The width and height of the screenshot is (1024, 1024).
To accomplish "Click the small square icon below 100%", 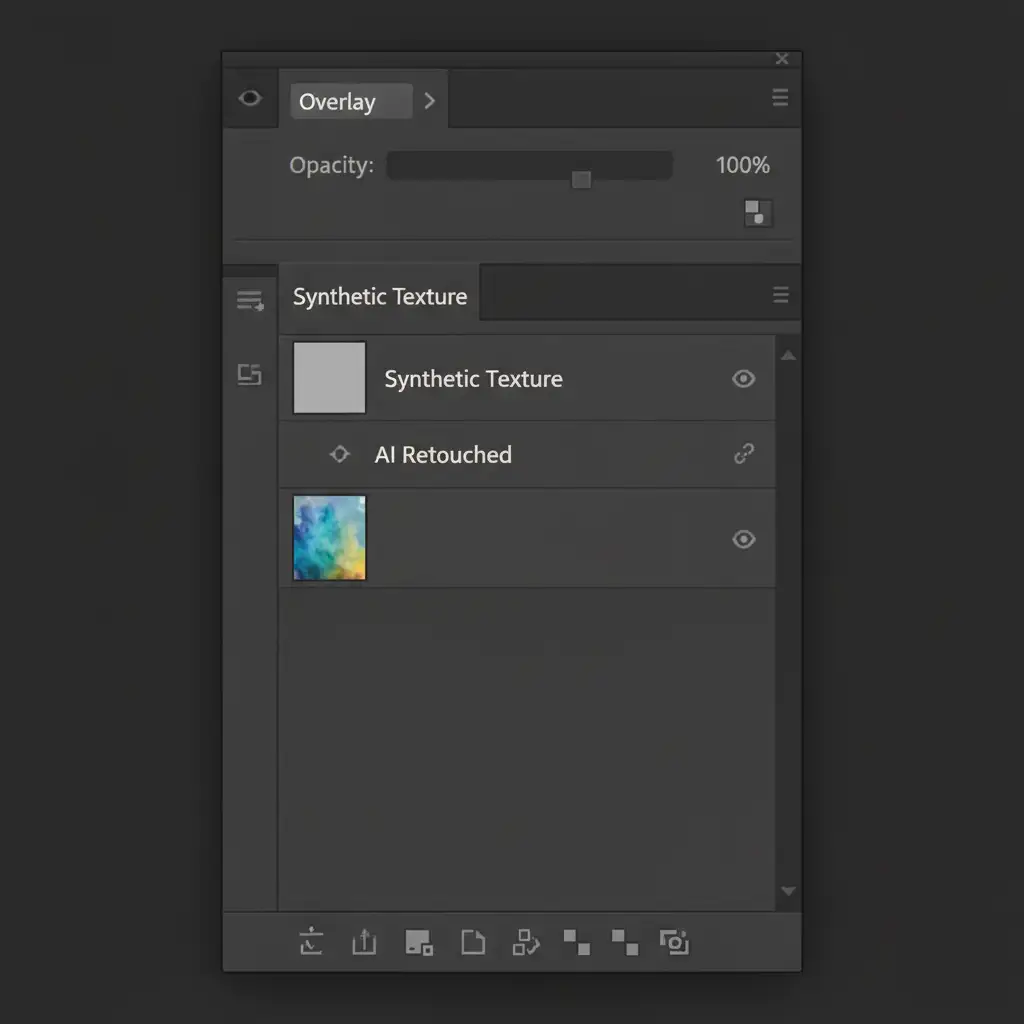I will tap(758, 213).
